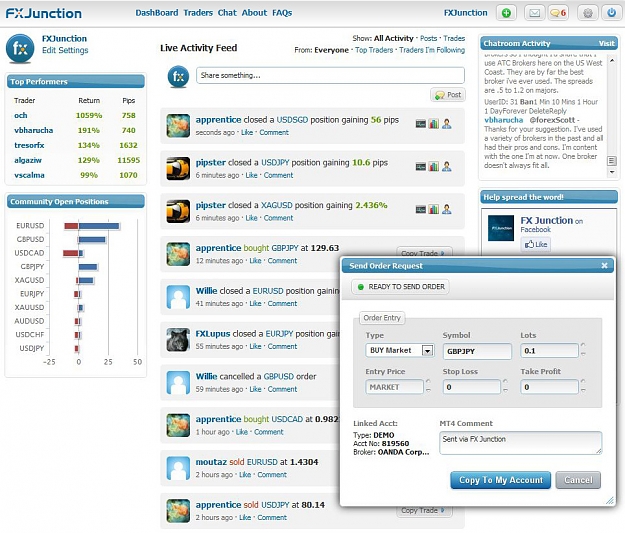Filter feed to show Trades only

pyautogui.click(x=454, y=38)
